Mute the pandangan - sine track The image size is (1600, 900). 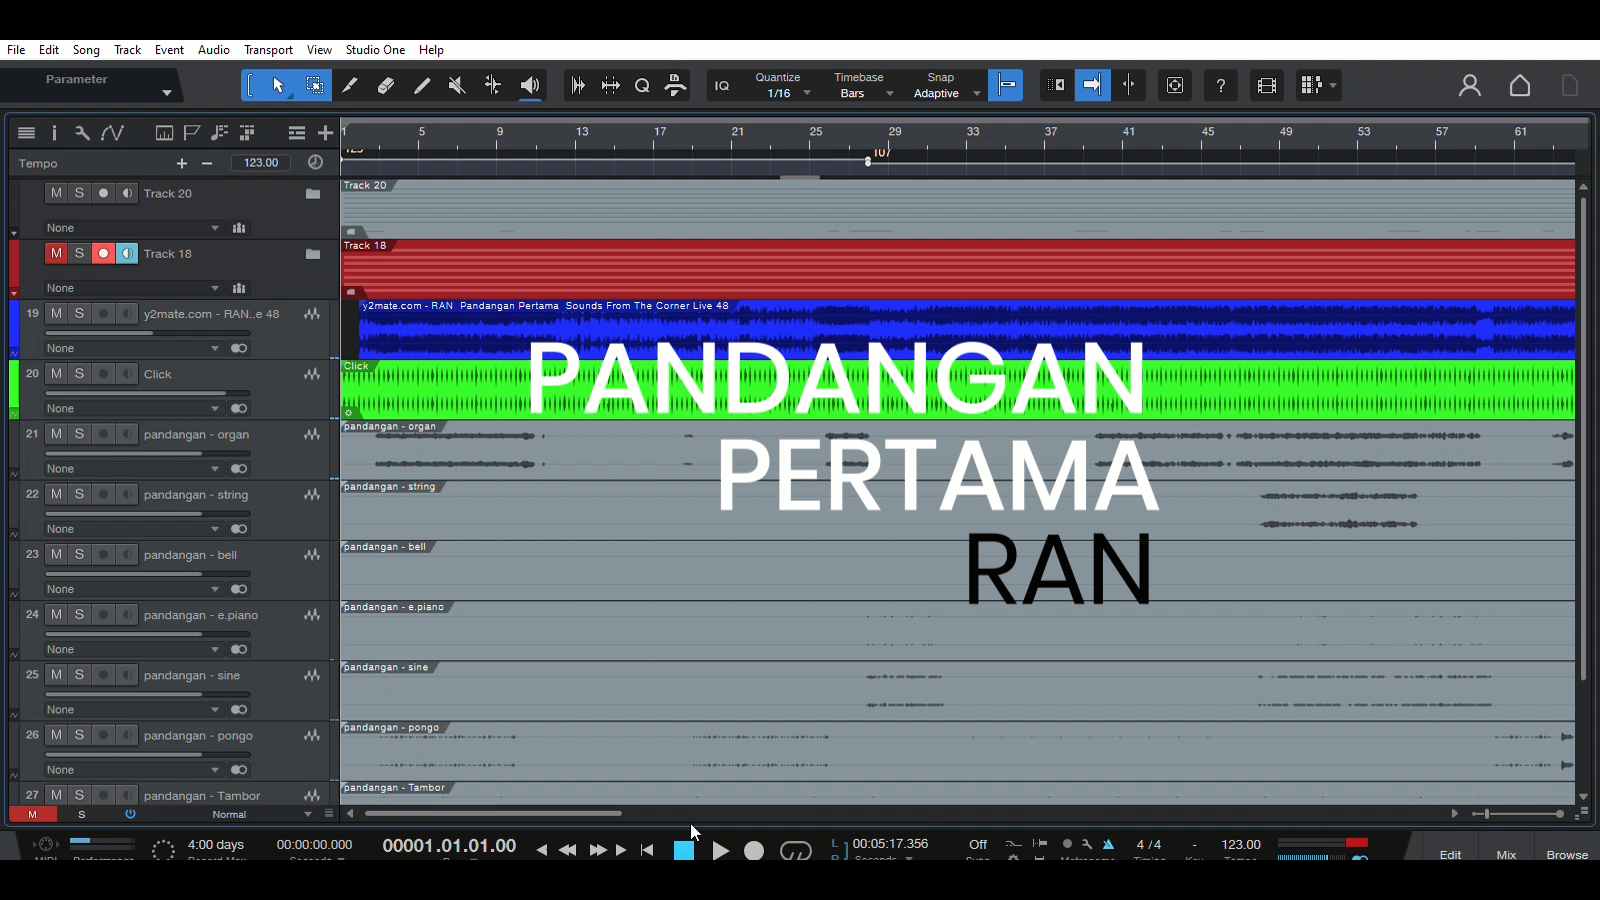pyautogui.click(x=56, y=675)
